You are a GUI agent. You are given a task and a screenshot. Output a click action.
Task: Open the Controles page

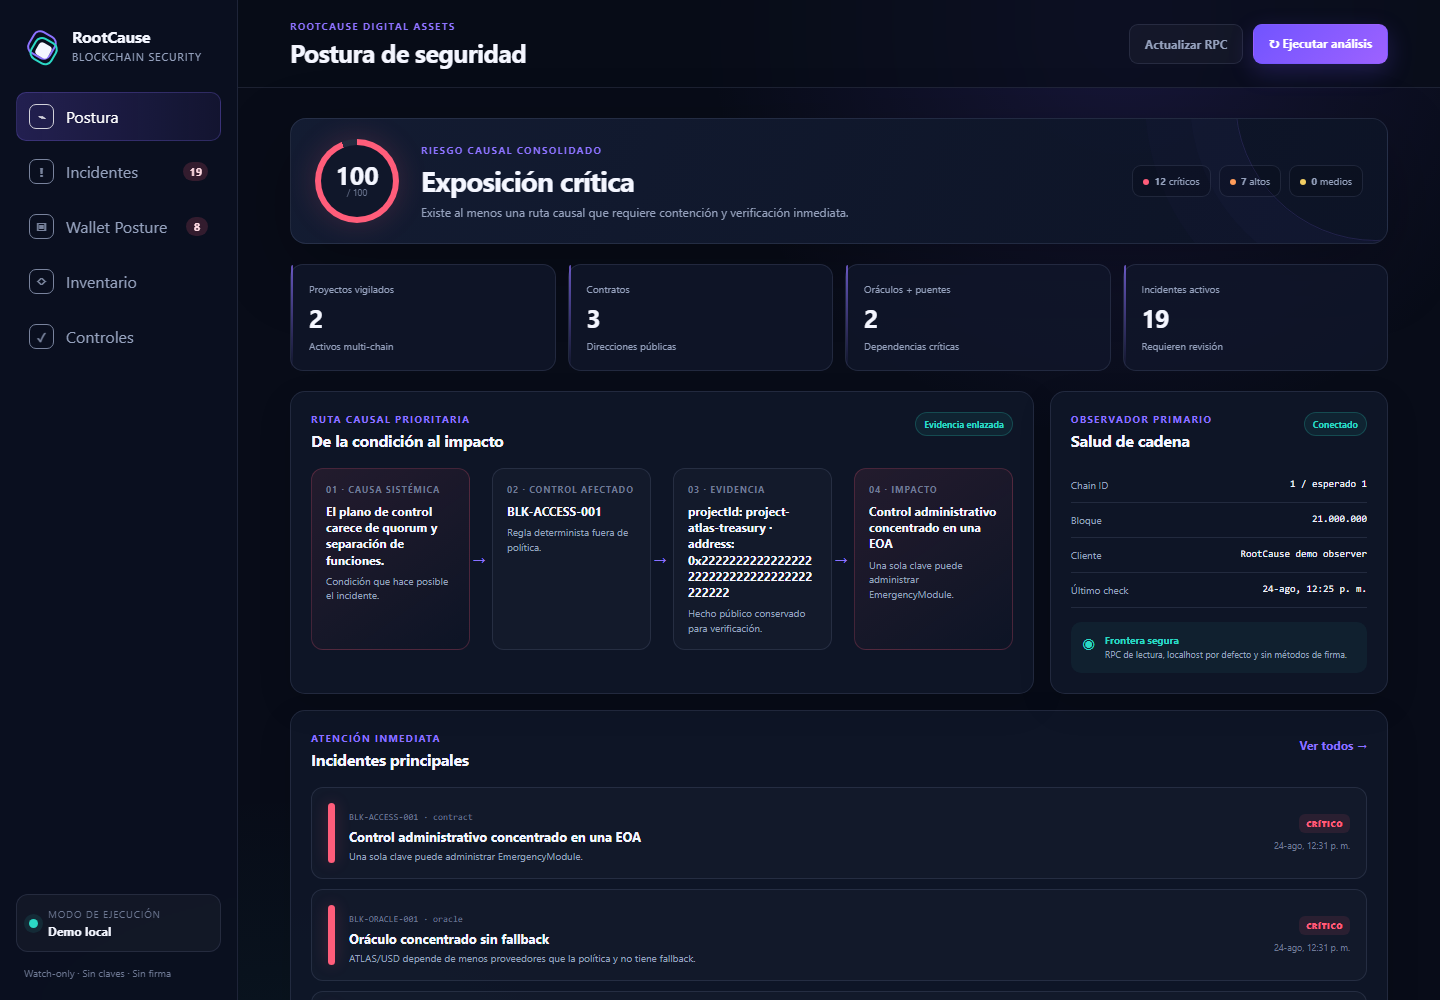pyautogui.click(x=118, y=337)
